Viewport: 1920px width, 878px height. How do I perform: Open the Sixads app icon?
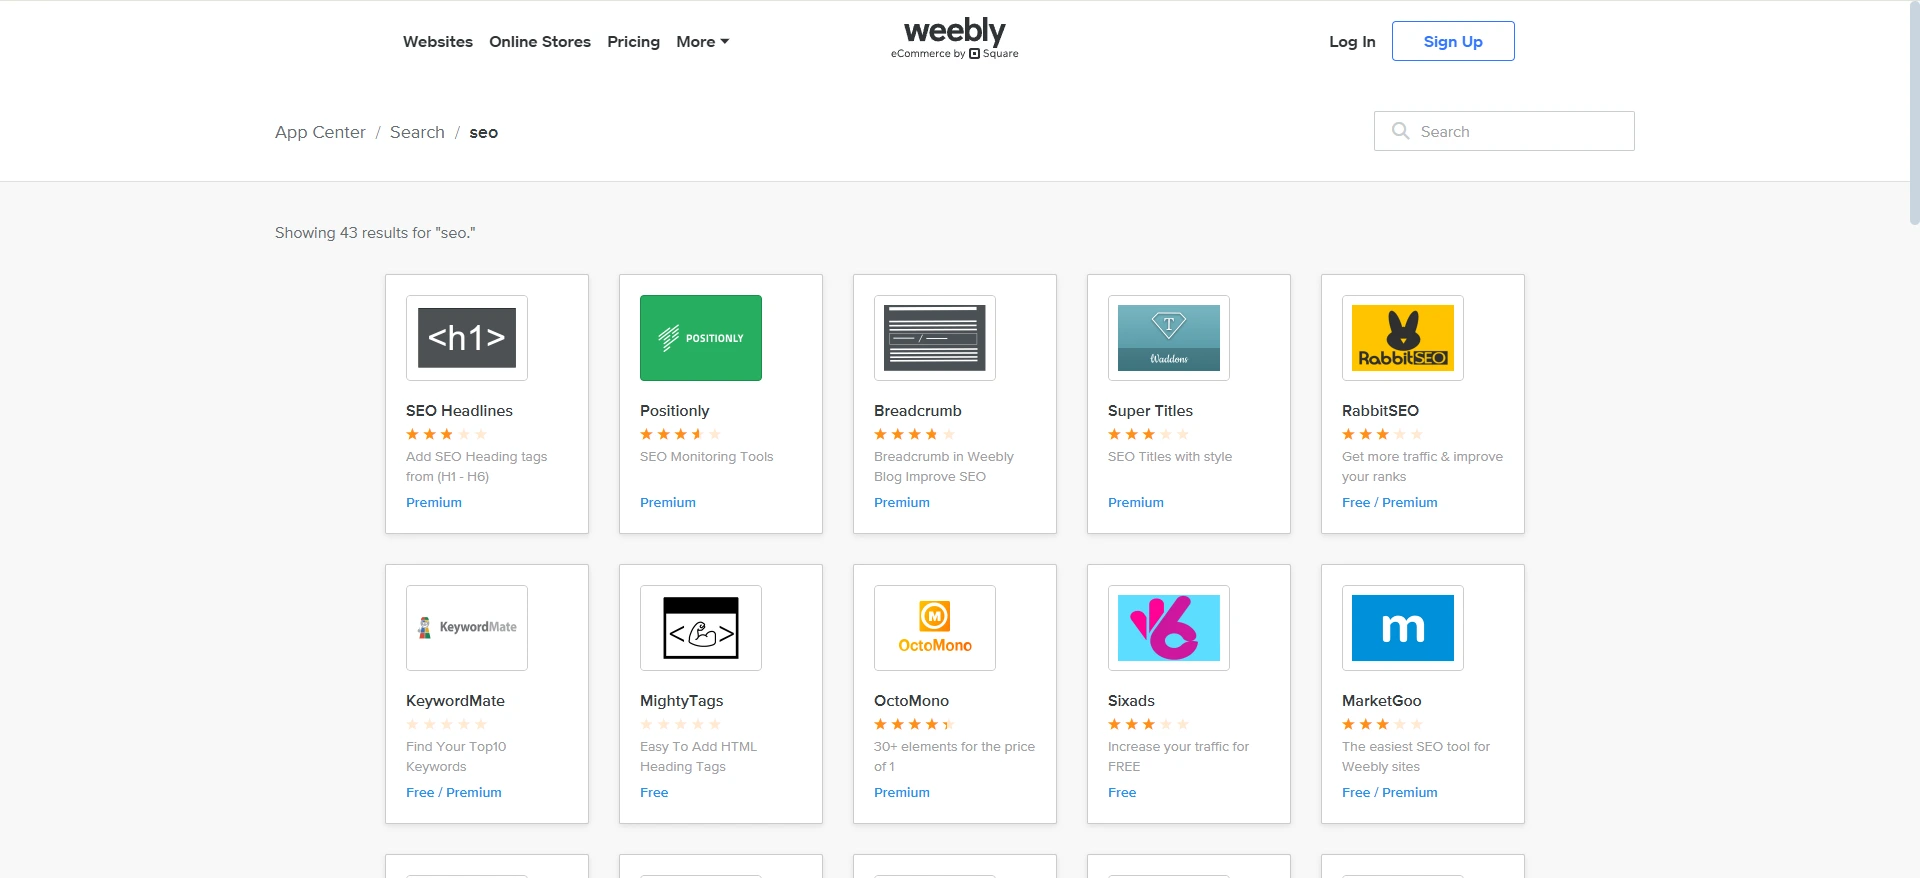(1169, 628)
